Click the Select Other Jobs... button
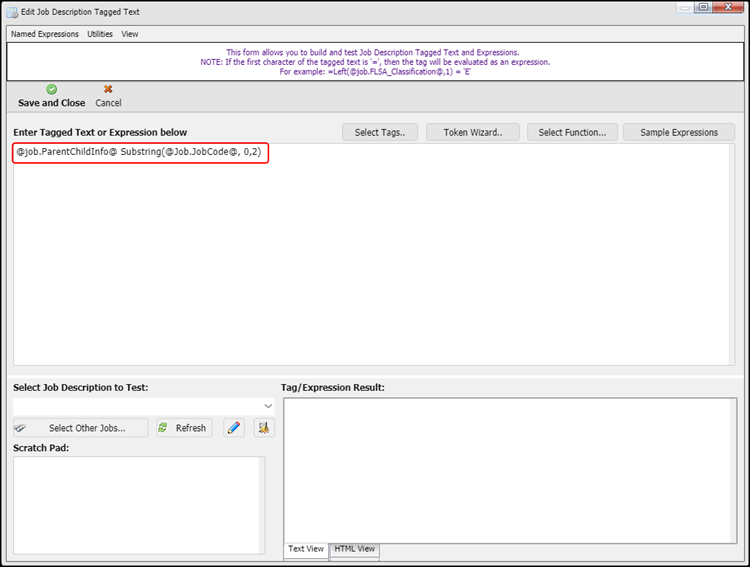Image resolution: width=750 pixels, height=567 pixels. tap(80, 428)
